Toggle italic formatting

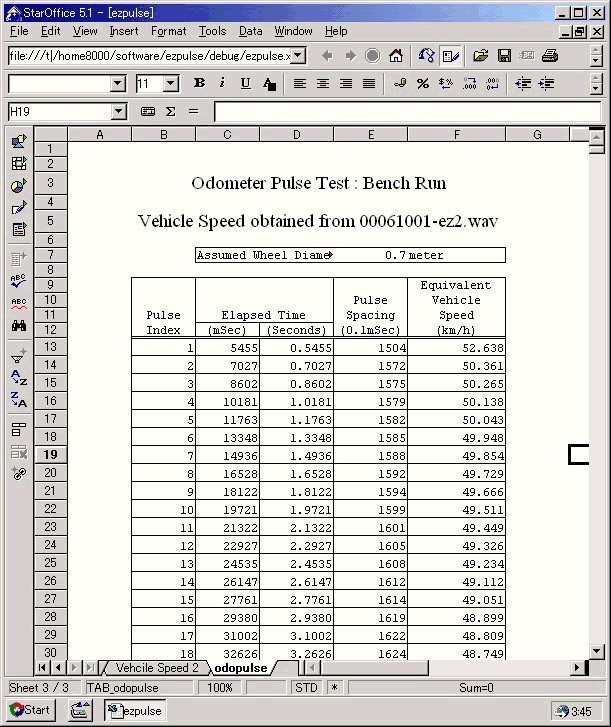pyautogui.click(x=222, y=83)
